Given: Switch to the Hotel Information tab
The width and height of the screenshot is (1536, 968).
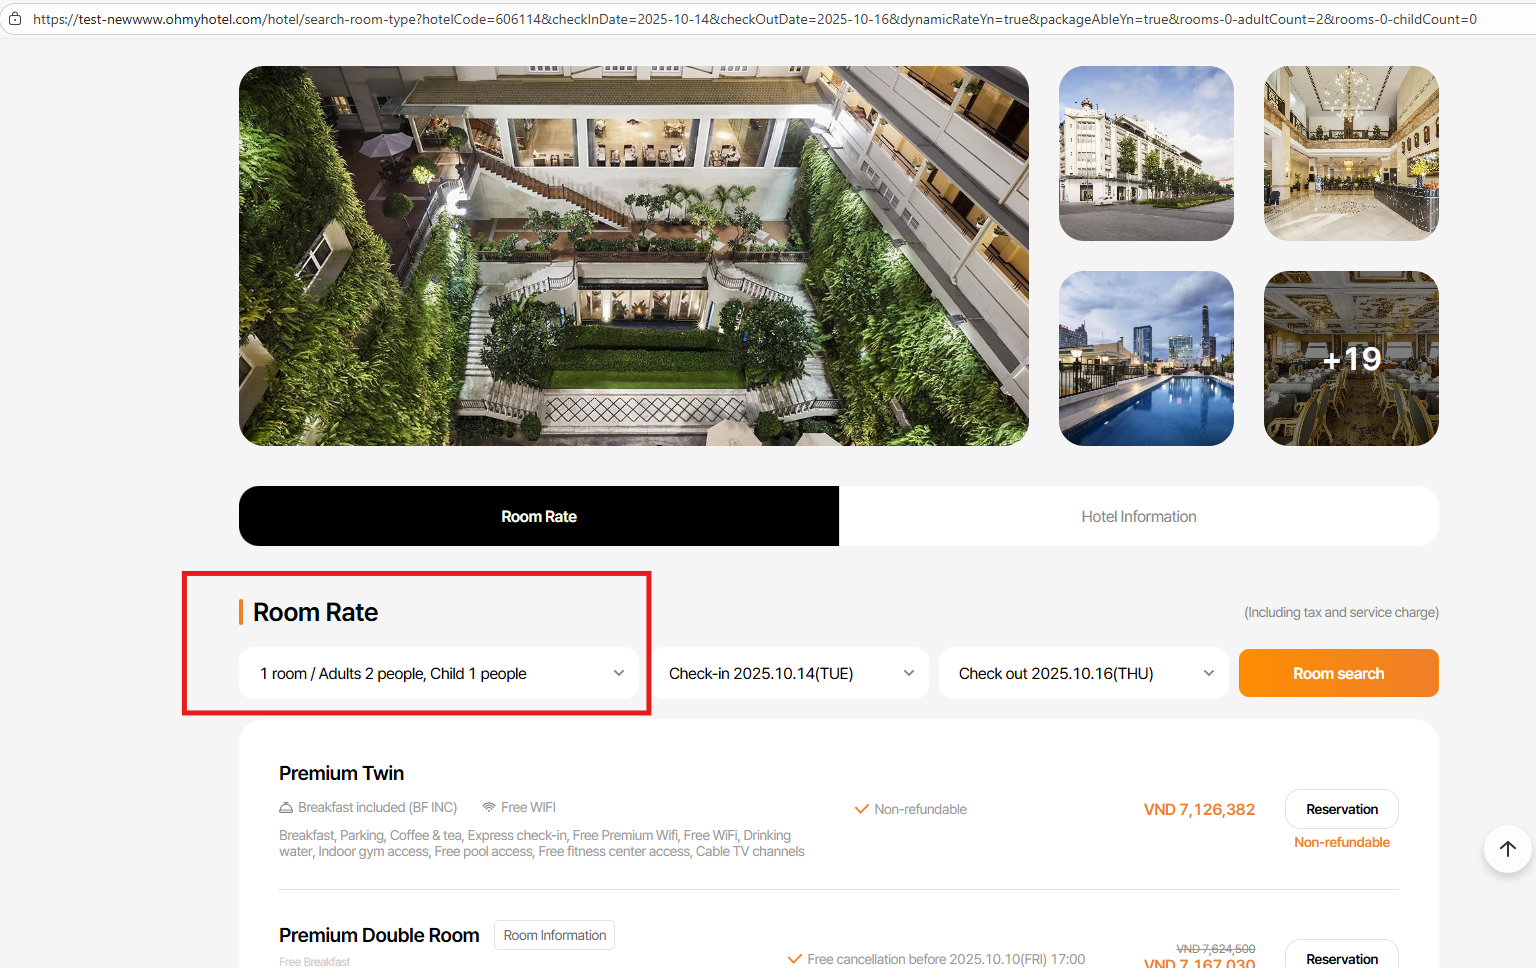Looking at the screenshot, I should pos(1139,516).
